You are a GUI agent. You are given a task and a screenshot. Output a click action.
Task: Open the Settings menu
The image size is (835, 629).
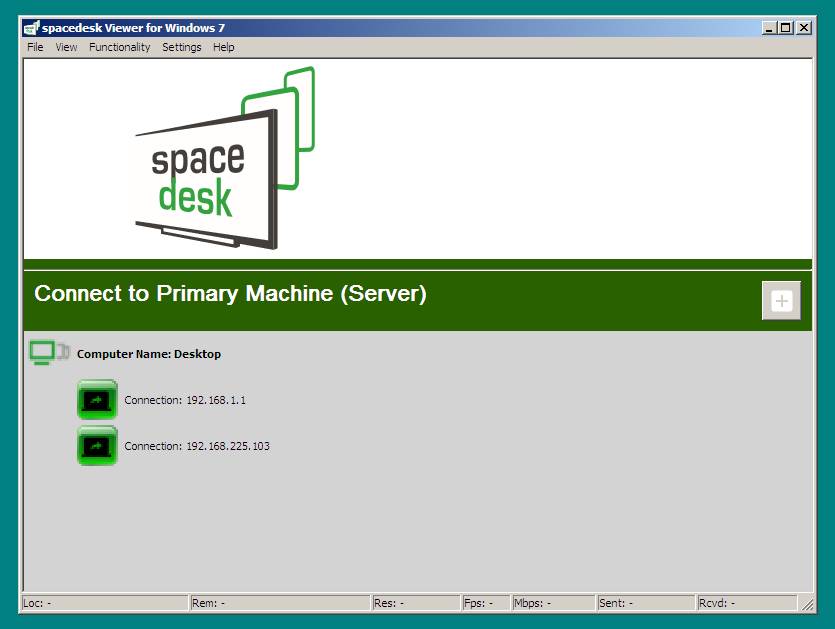pos(182,47)
